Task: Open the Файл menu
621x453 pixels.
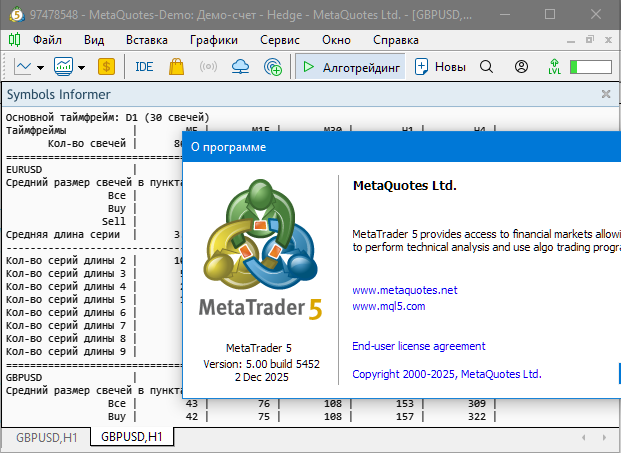Action: click(x=48, y=40)
